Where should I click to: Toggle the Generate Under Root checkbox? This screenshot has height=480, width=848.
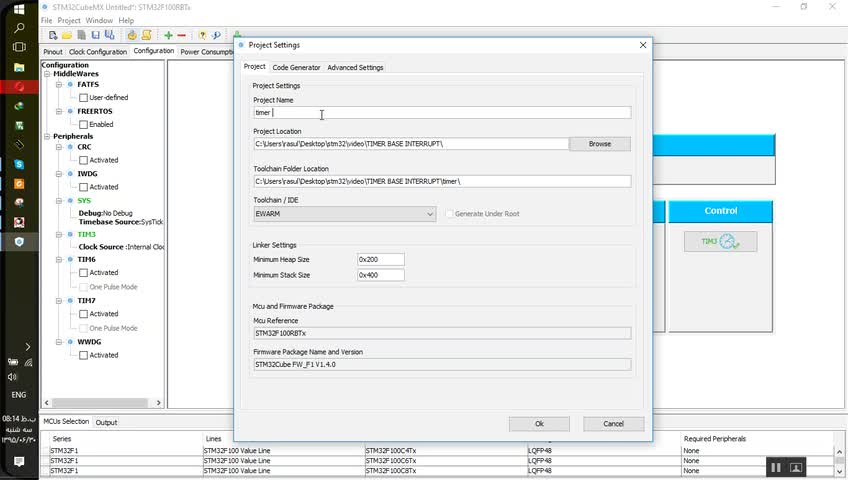coord(449,214)
